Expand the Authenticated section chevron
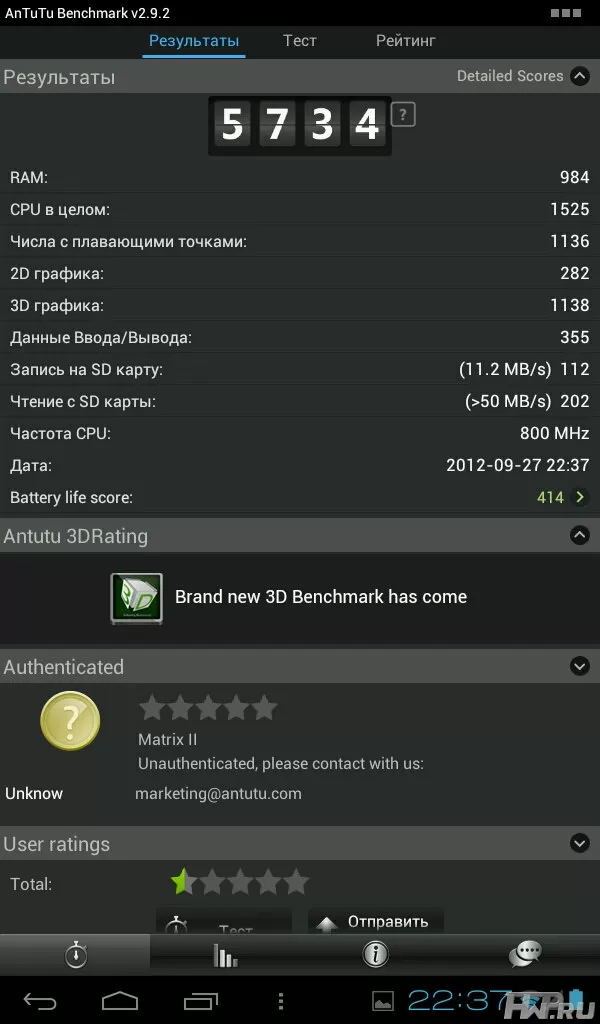Image resolution: width=600 pixels, height=1024 pixels. [x=580, y=666]
